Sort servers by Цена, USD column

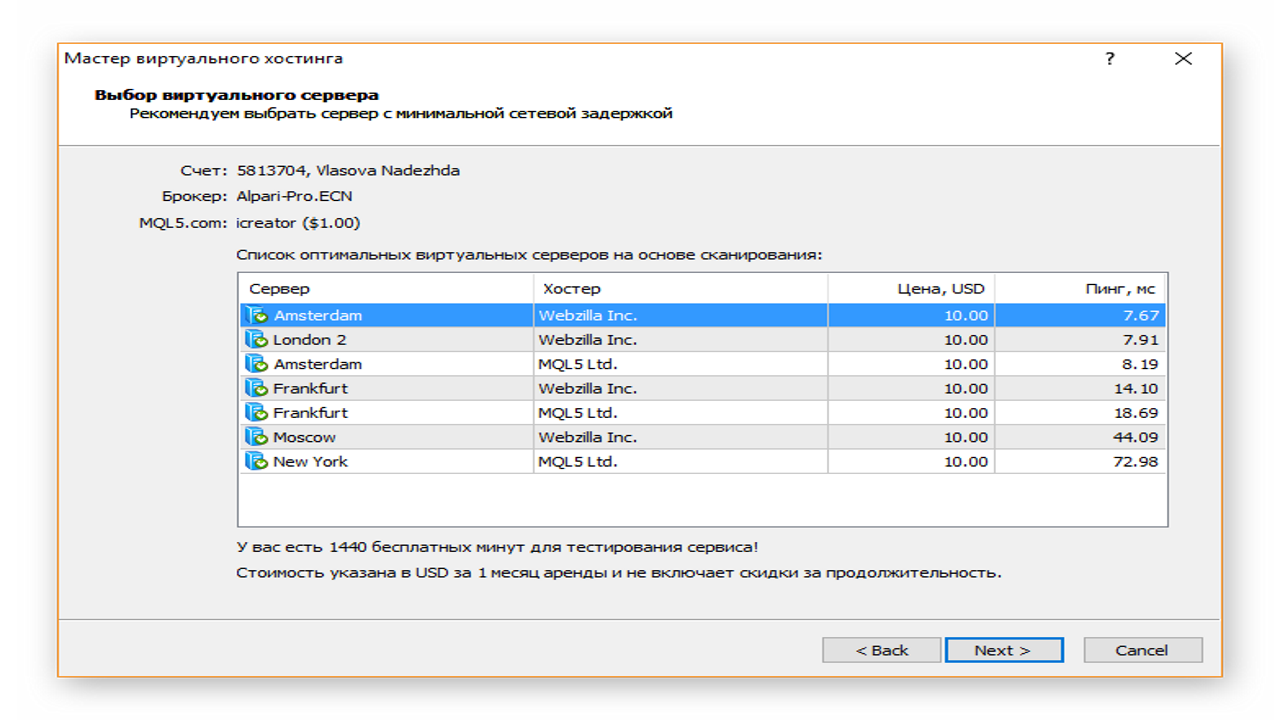click(911, 288)
